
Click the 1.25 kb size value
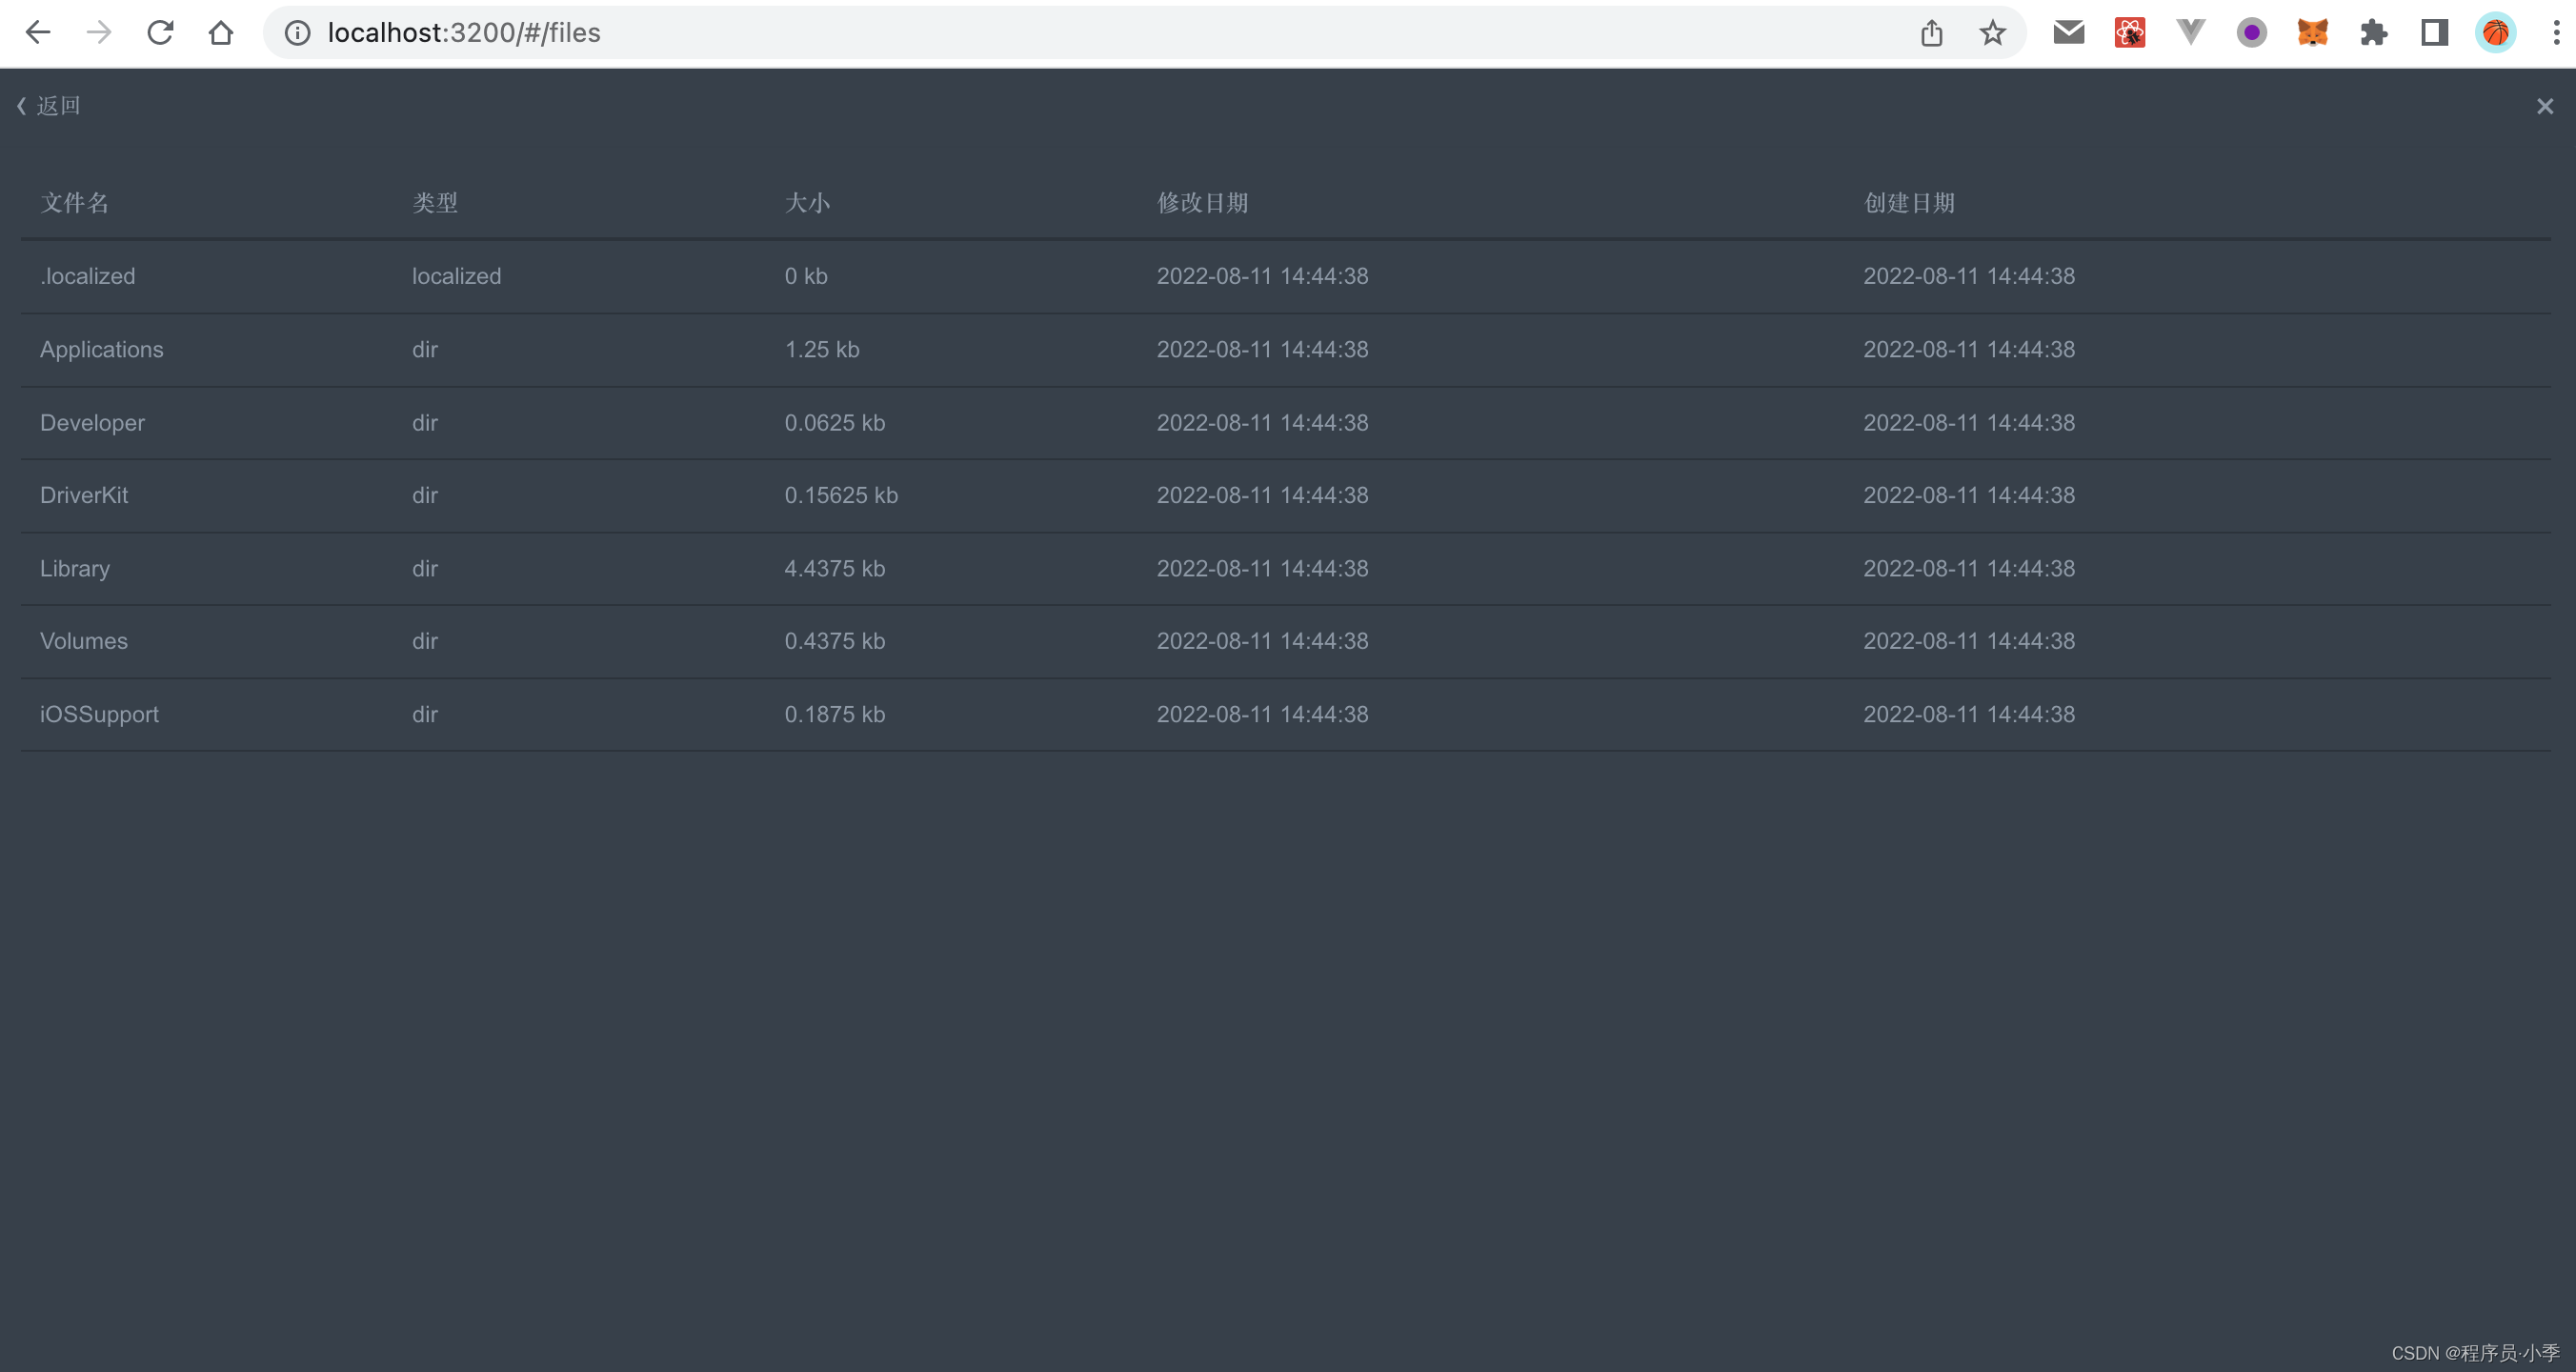click(x=822, y=350)
